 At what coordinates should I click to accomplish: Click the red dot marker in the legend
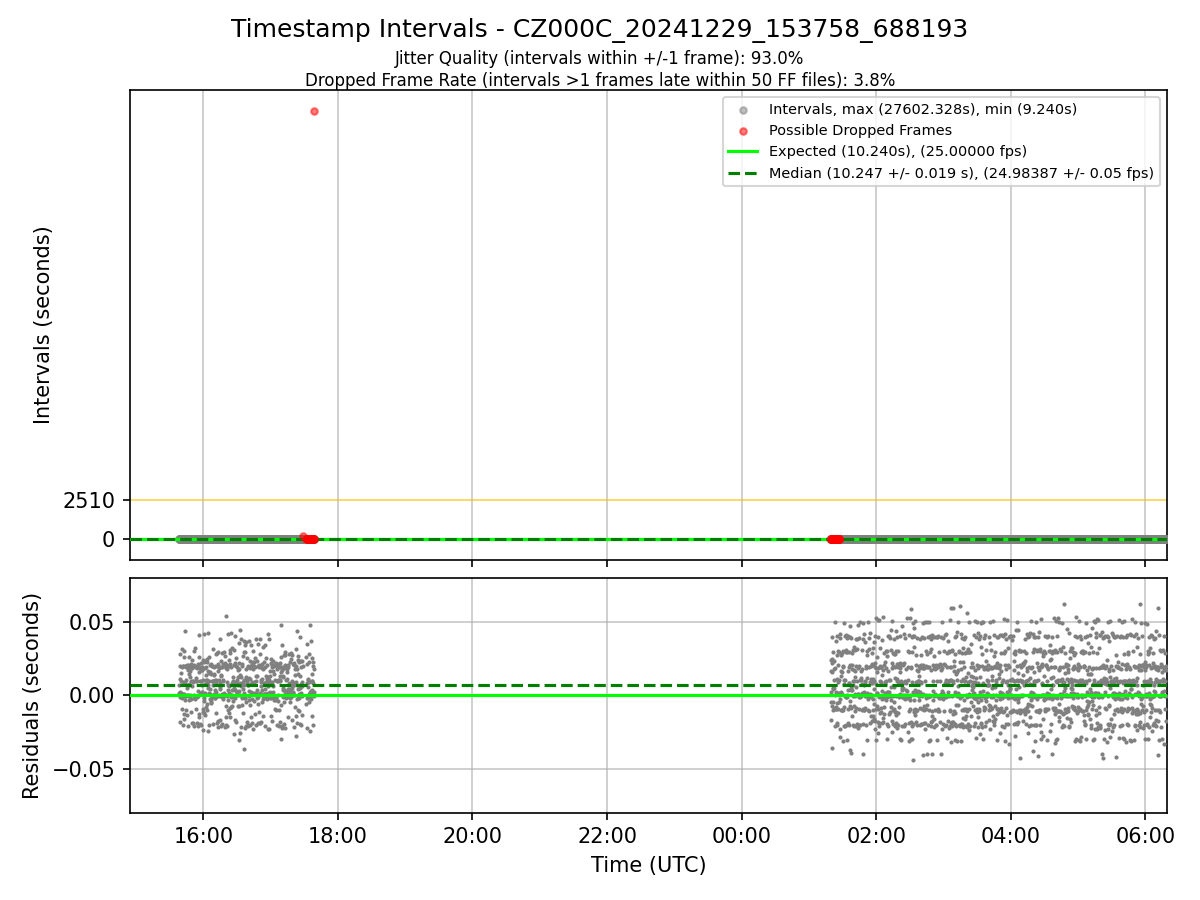click(x=742, y=130)
